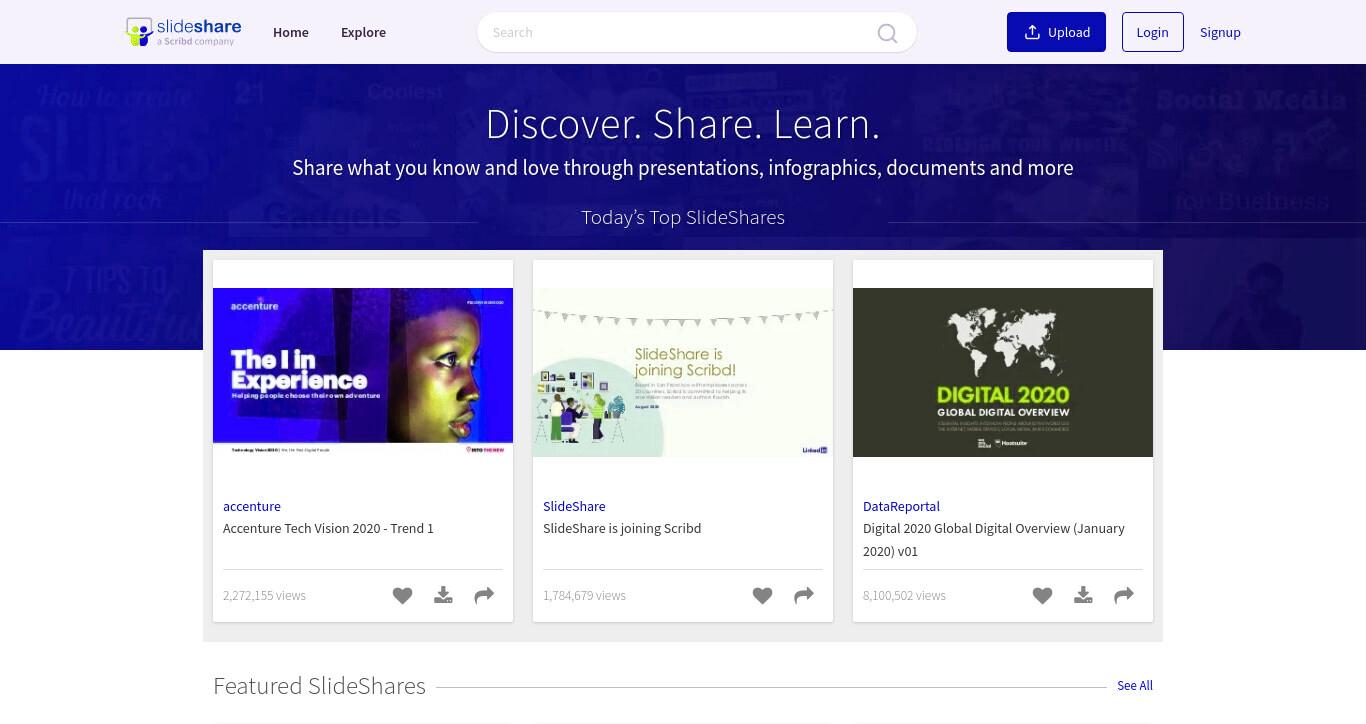Open the SlideShare is joining Scribd title
The width and height of the screenshot is (1366, 724).
point(622,528)
